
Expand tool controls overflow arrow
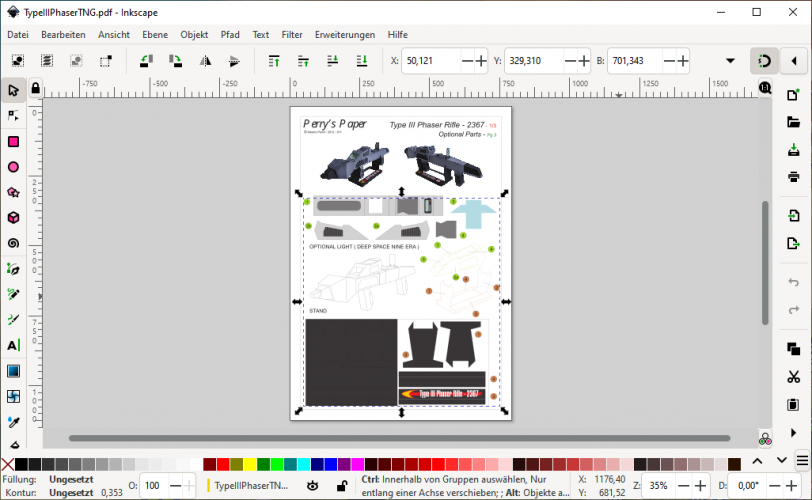(x=730, y=61)
